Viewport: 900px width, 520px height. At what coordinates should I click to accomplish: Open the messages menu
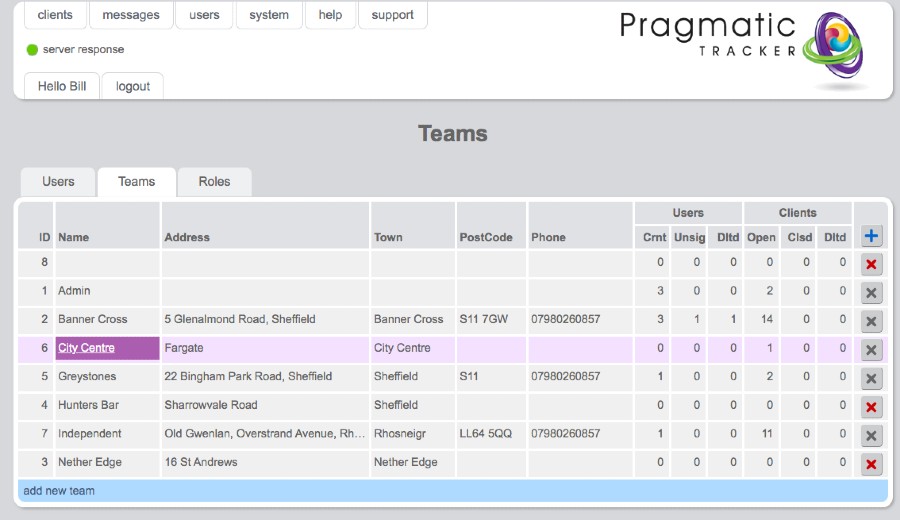131,15
